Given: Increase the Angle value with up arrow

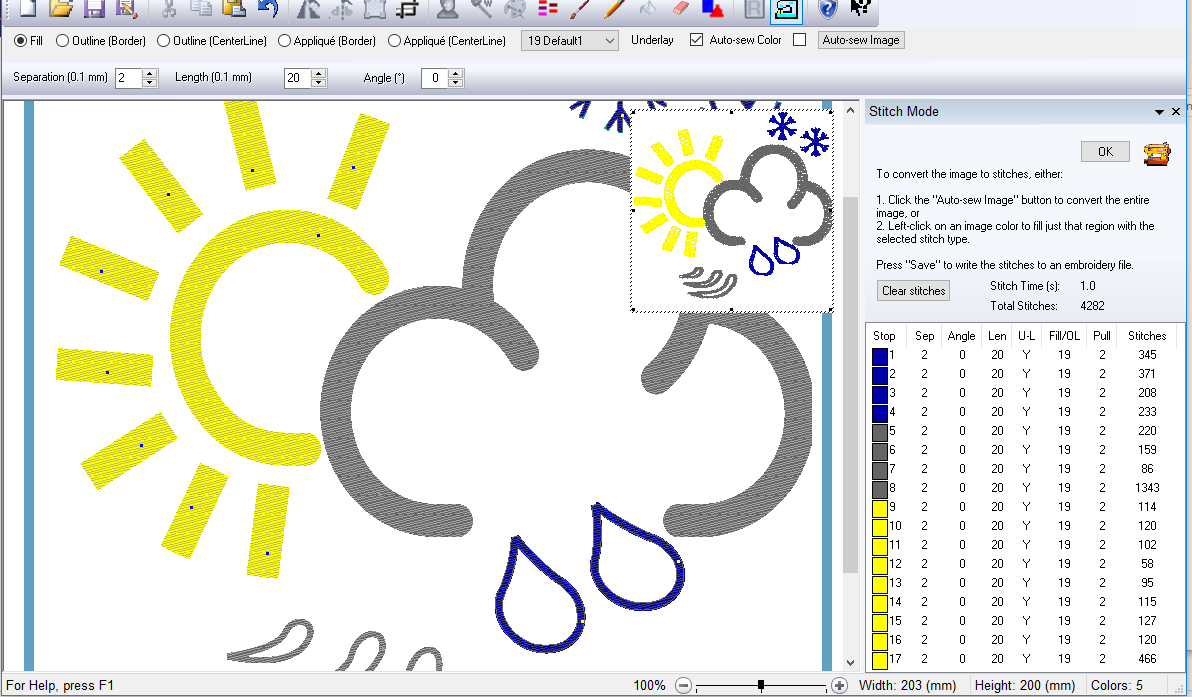Looking at the screenshot, I should [455, 74].
